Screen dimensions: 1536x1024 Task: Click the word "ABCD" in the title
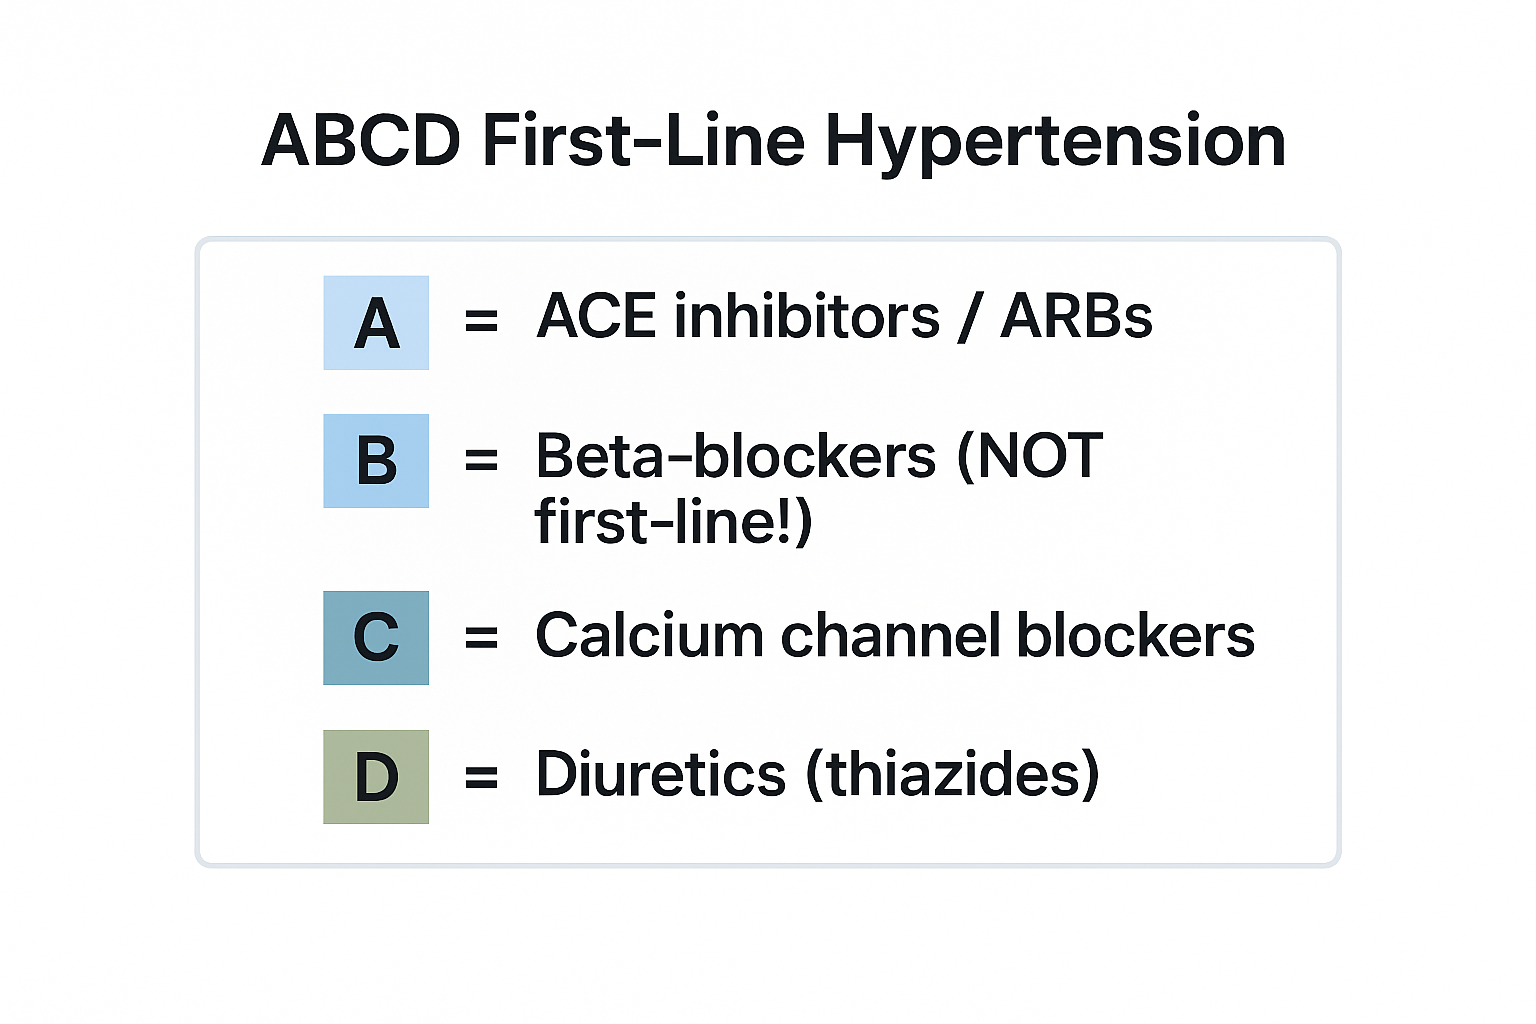[x=361, y=140]
